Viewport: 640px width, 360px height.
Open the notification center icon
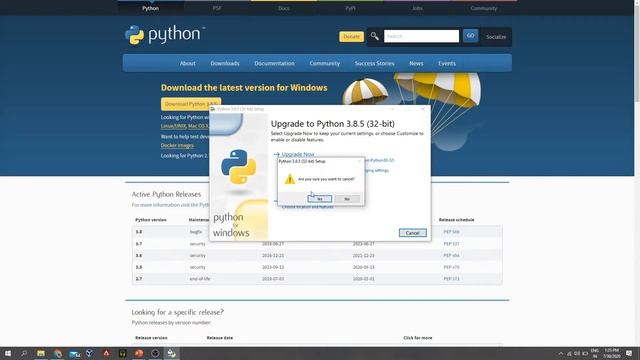pos(629,353)
